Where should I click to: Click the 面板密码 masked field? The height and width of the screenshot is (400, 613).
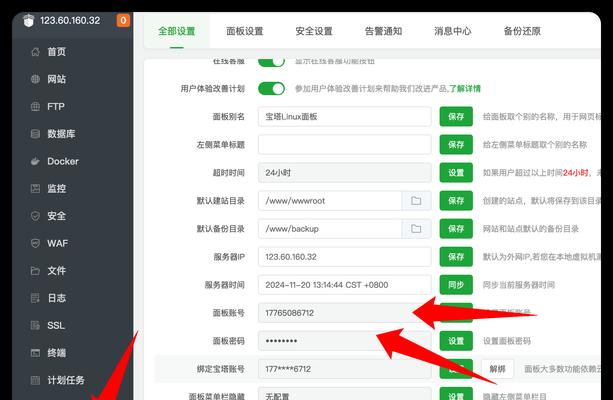pyautogui.click(x=344, y=341)
